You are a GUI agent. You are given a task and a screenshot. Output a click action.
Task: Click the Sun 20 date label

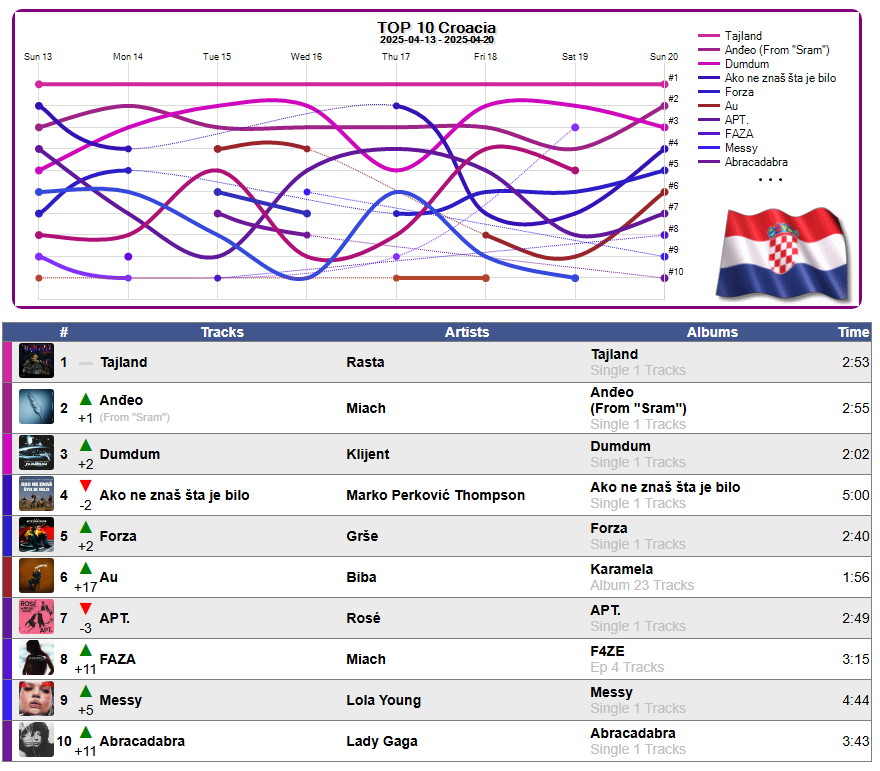click(664, 57)
